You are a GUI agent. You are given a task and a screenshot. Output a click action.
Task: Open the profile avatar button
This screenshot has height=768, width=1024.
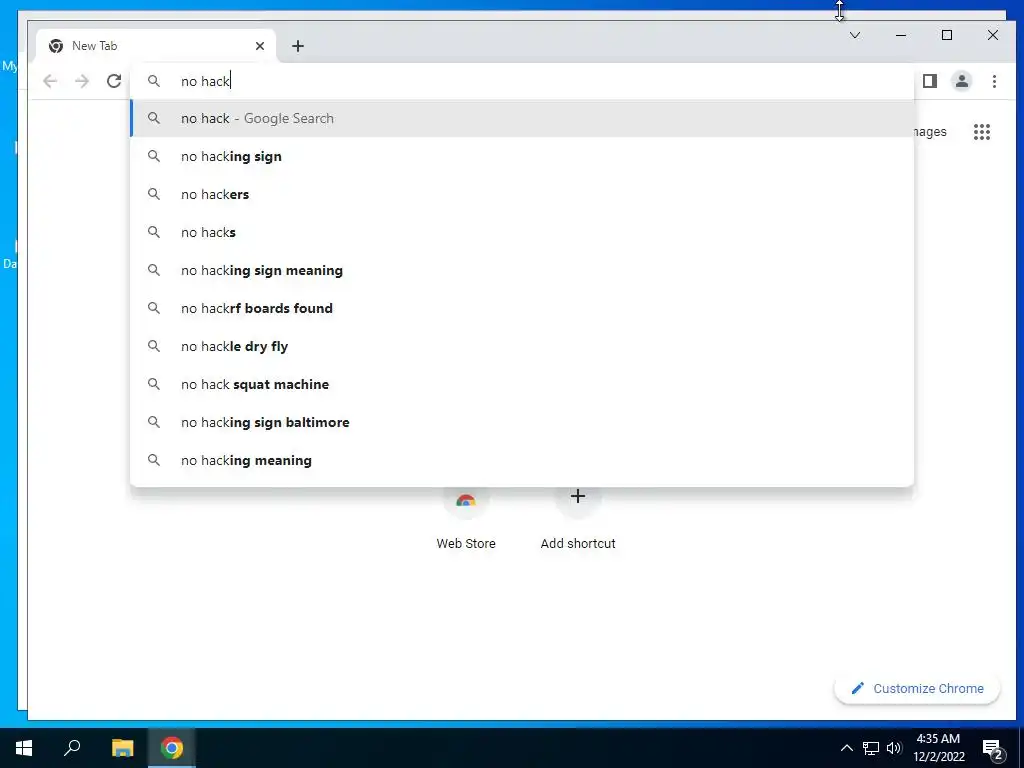[962, 81]
